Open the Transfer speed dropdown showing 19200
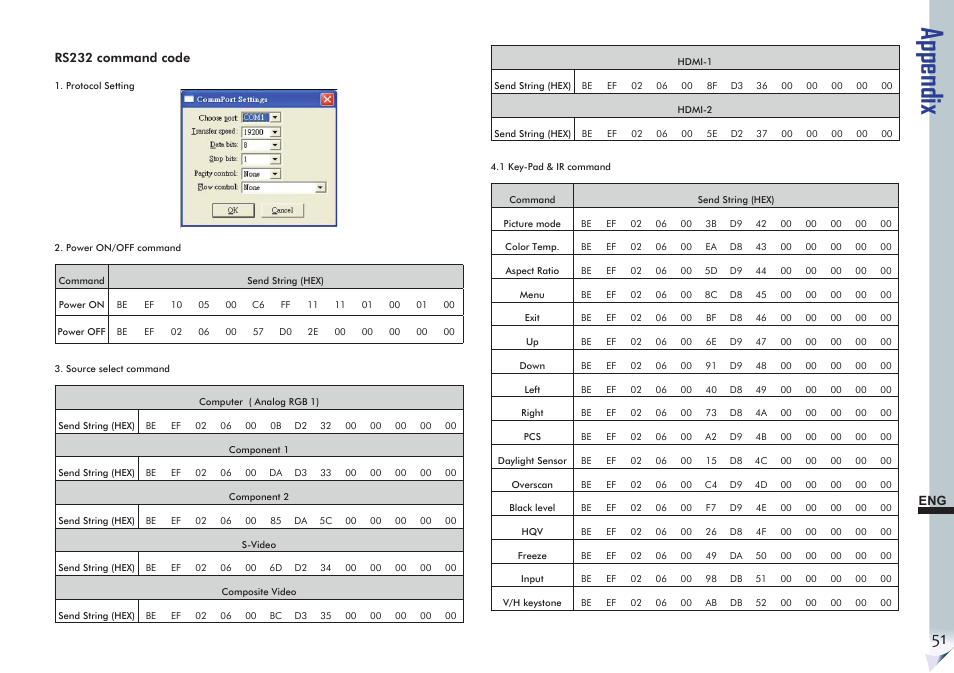Image resolution: width=954 pixels, height=673 pixels. [x=261, y=132]
